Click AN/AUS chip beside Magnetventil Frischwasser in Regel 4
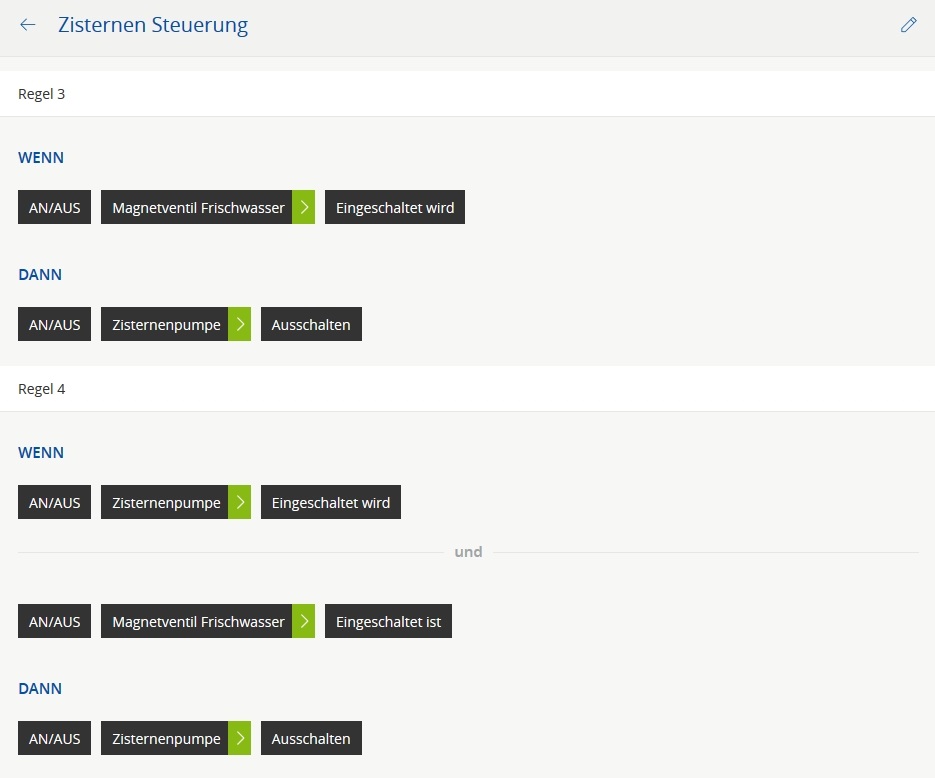 click(x=54, y=622)
